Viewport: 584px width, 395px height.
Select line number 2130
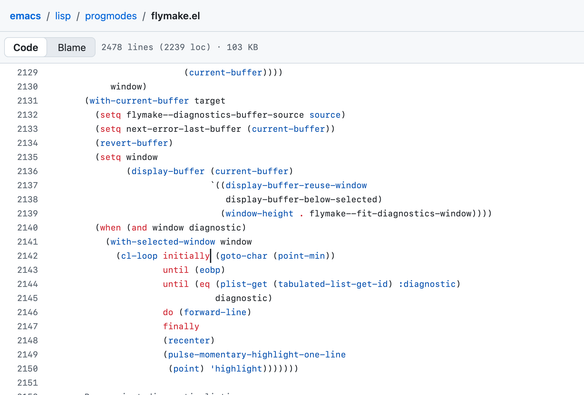click(x=28, y=87)
